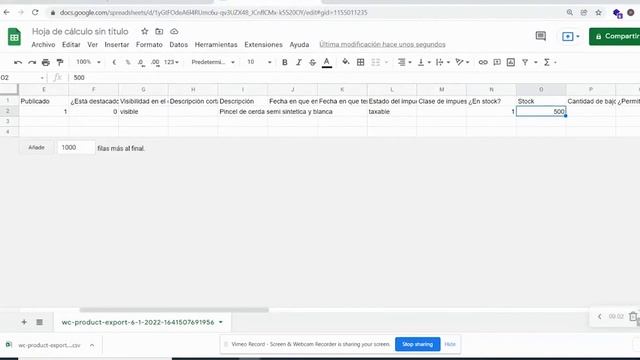This screenshot has height=360, width=640.
Task: Click the Stop sharing button
Action: (x=417, y=344)
